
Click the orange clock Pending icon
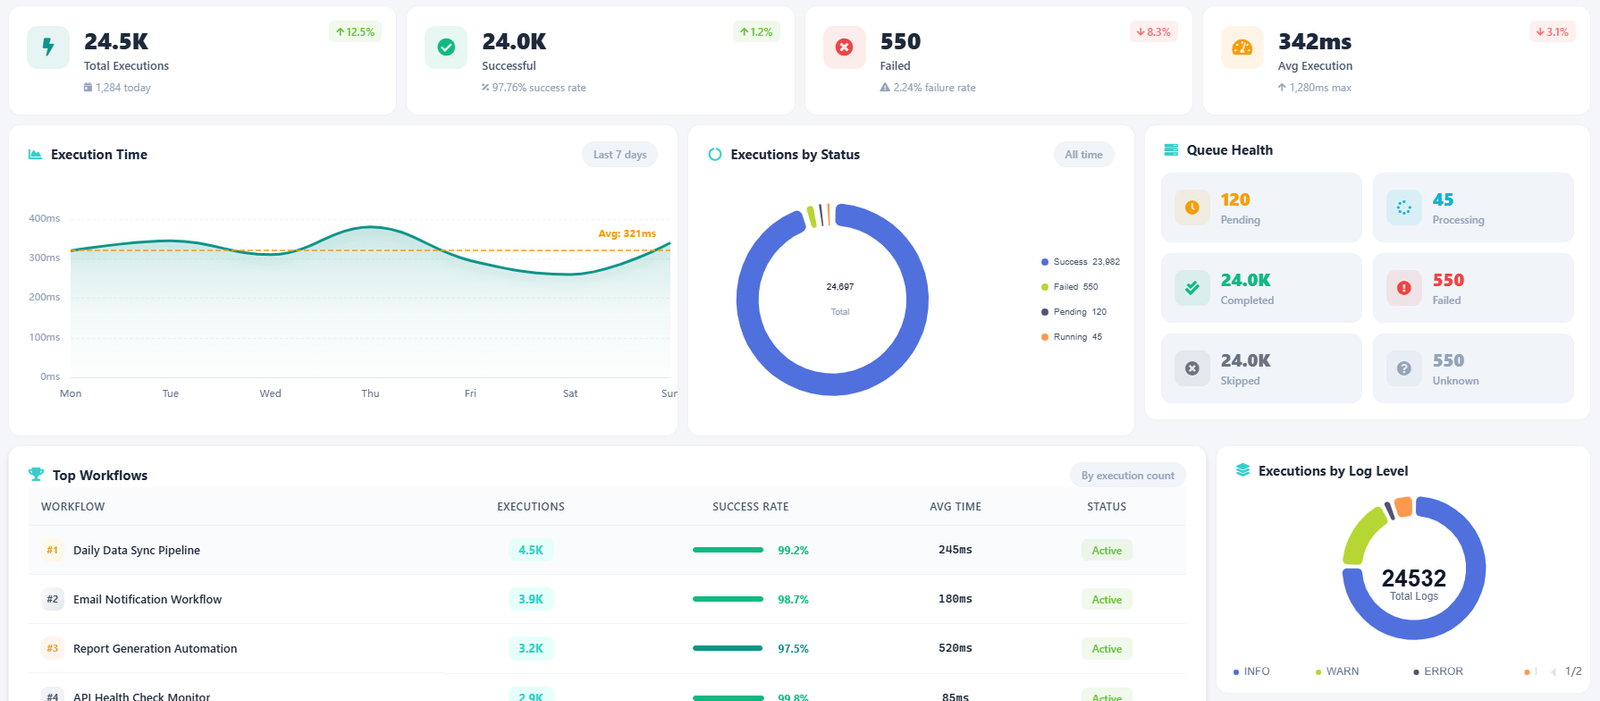tap(1192, 207)
